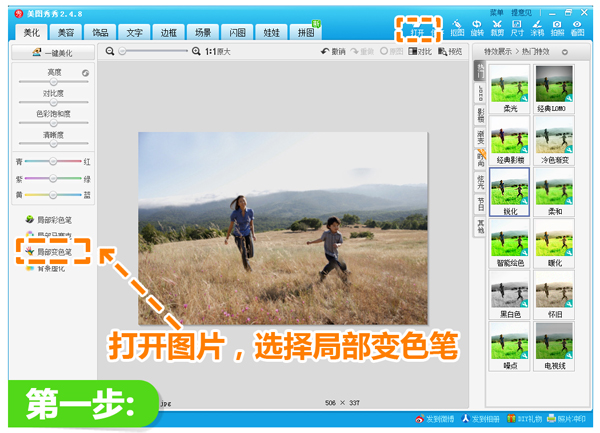600x433 pixels.
Task: Switch to the 文字 tab
Action: [134, 33]
